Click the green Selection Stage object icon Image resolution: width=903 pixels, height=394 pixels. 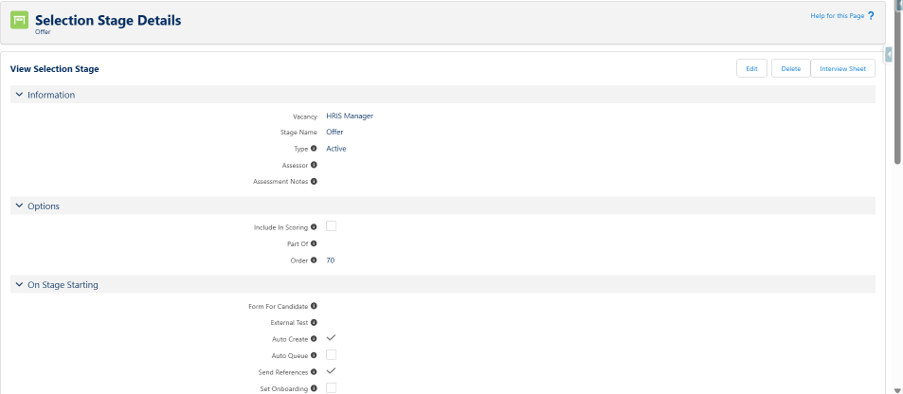(x=20, y=21)
